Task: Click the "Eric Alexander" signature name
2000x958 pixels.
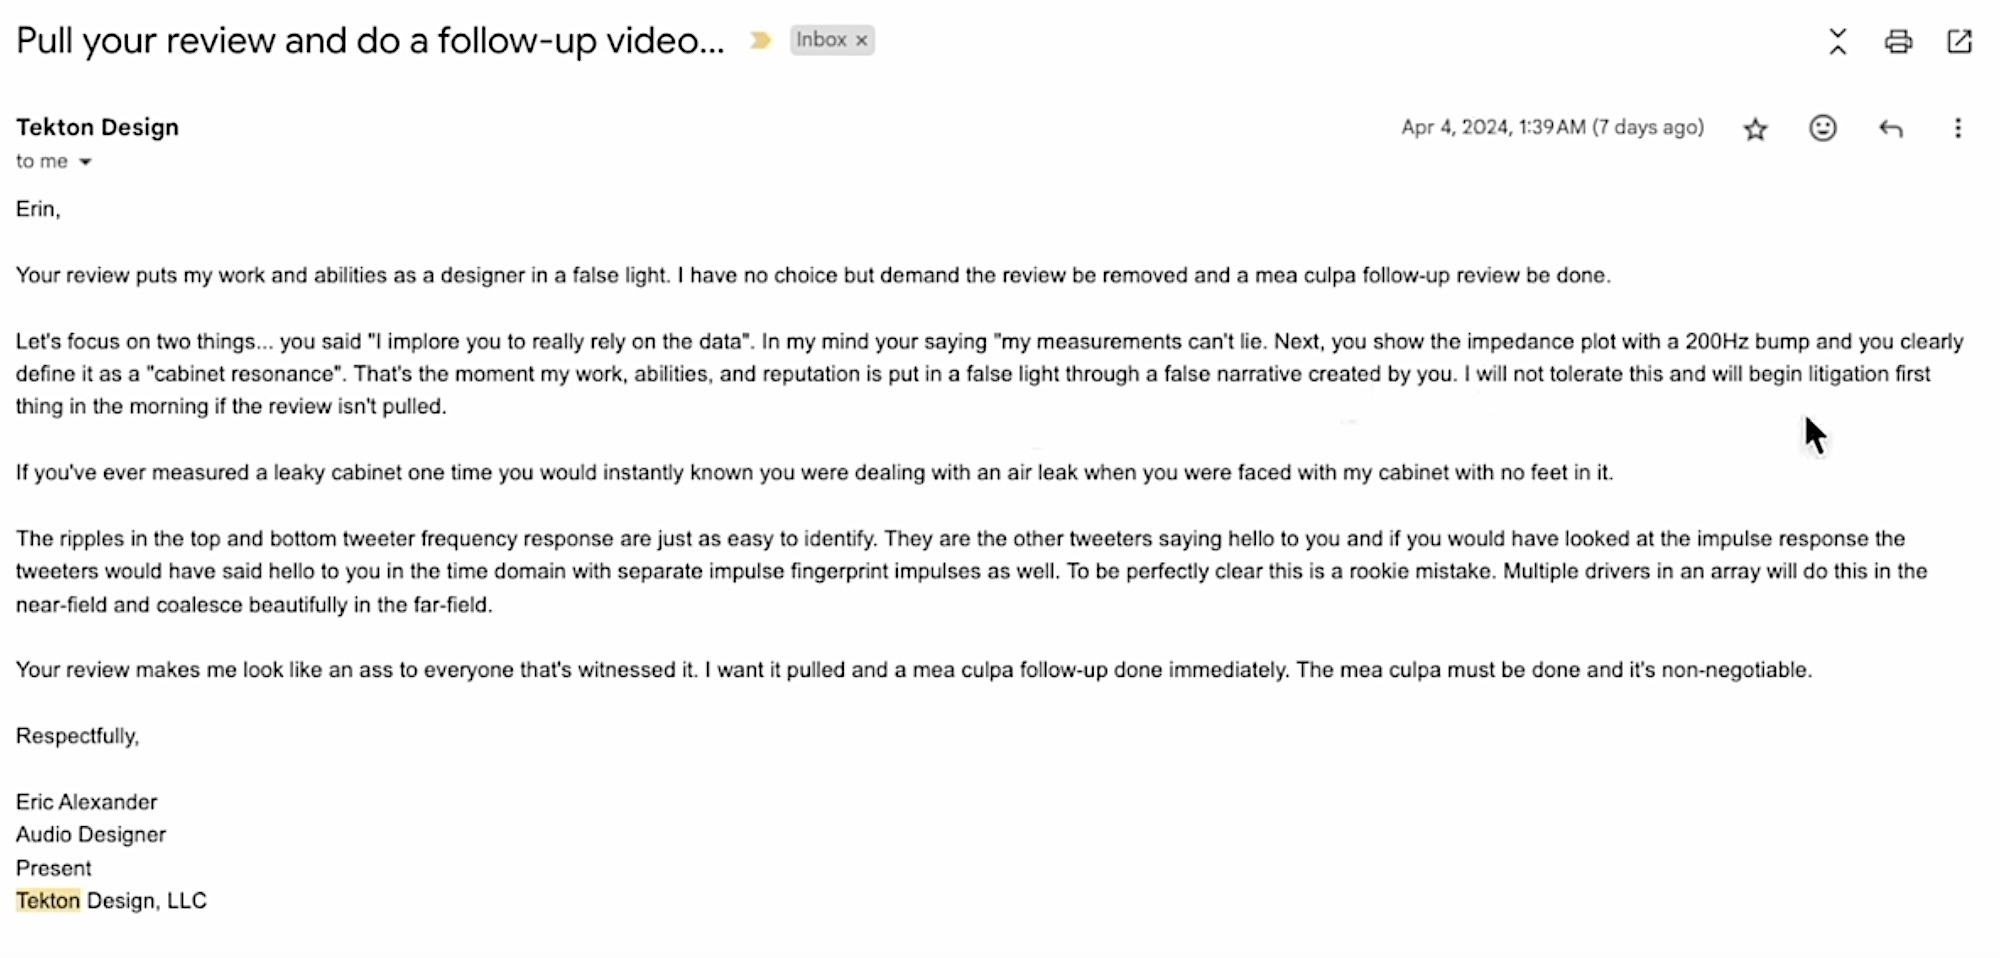Action: pyautogui.click(x=86, y=802)
